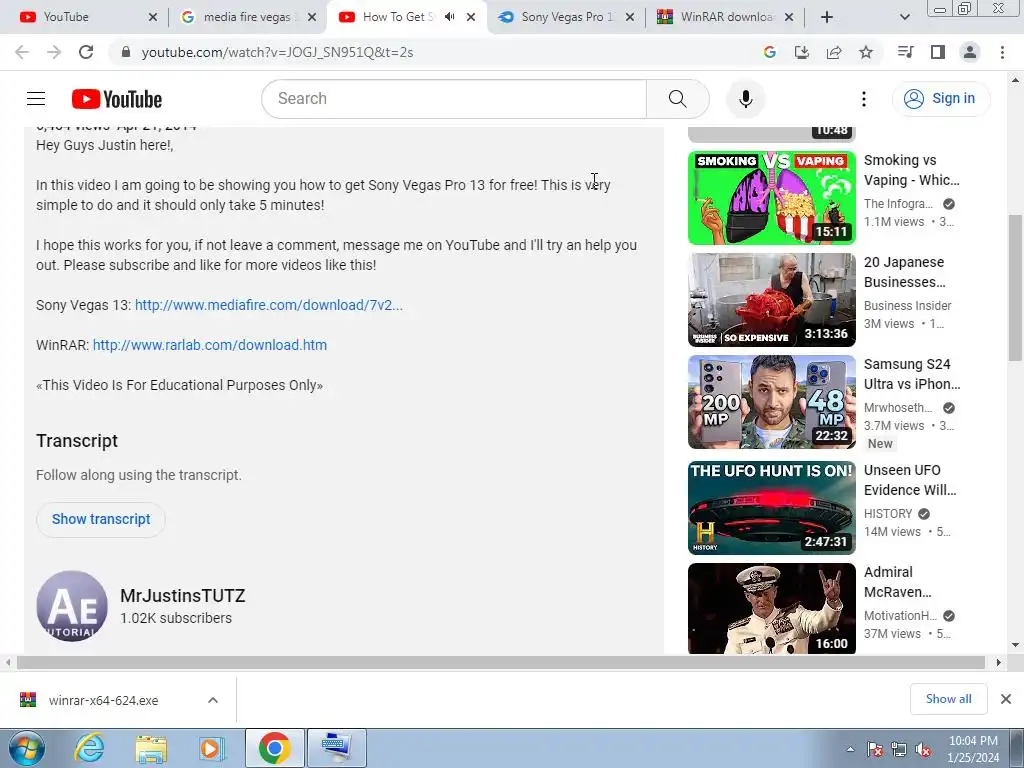The image size is (1024, 768).
Task: Click the vertical page scrollbar thumb
Action: click(1015, 287)
